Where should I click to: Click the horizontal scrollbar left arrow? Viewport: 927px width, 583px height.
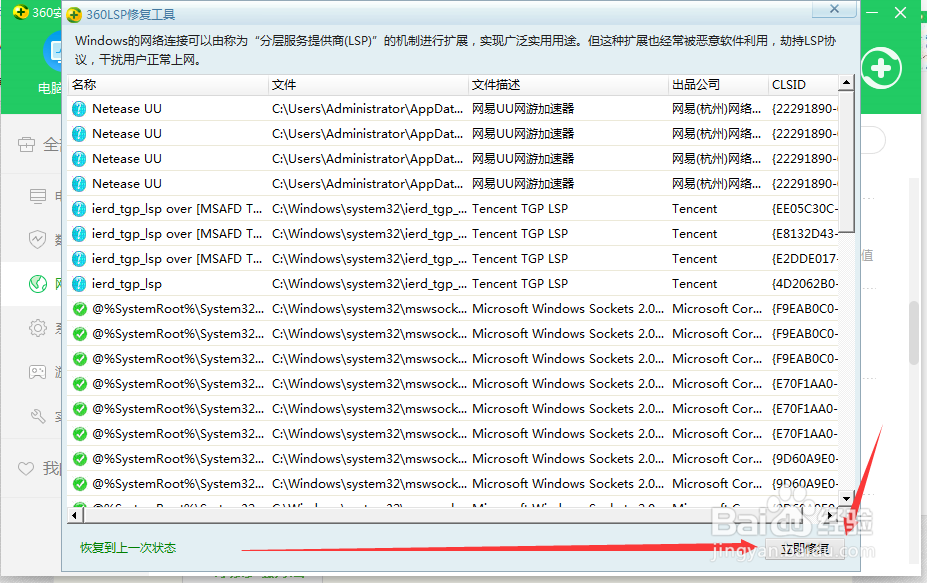(75, 516)
